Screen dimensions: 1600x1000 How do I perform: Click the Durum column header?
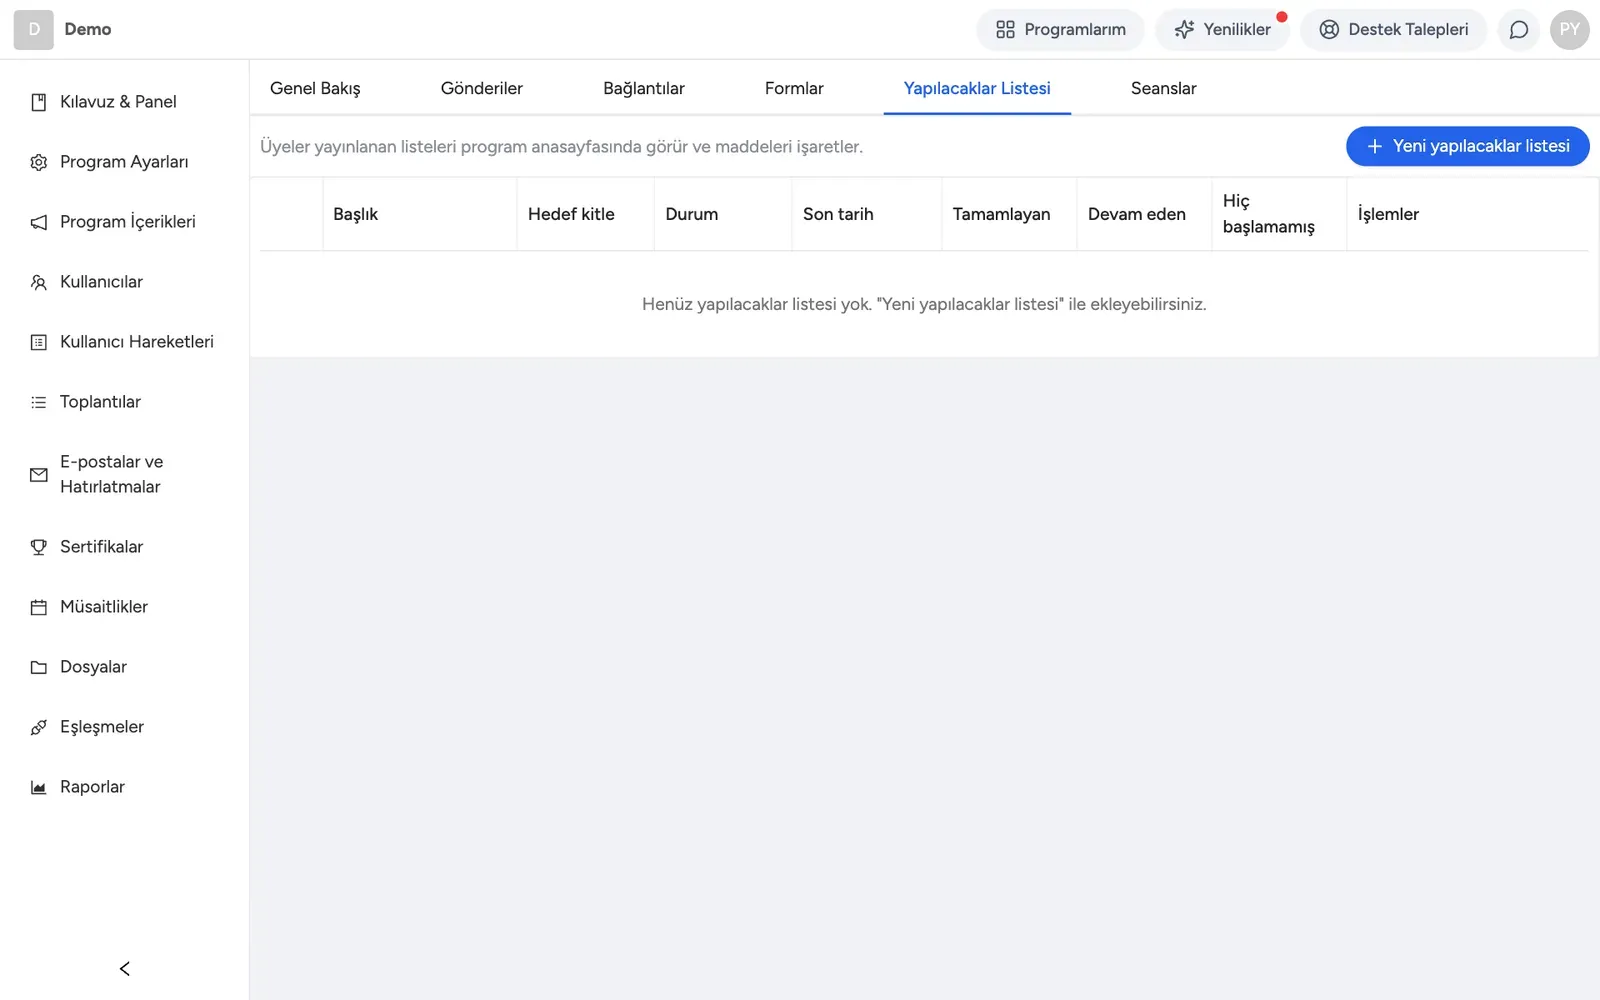(x=723, y=214)
